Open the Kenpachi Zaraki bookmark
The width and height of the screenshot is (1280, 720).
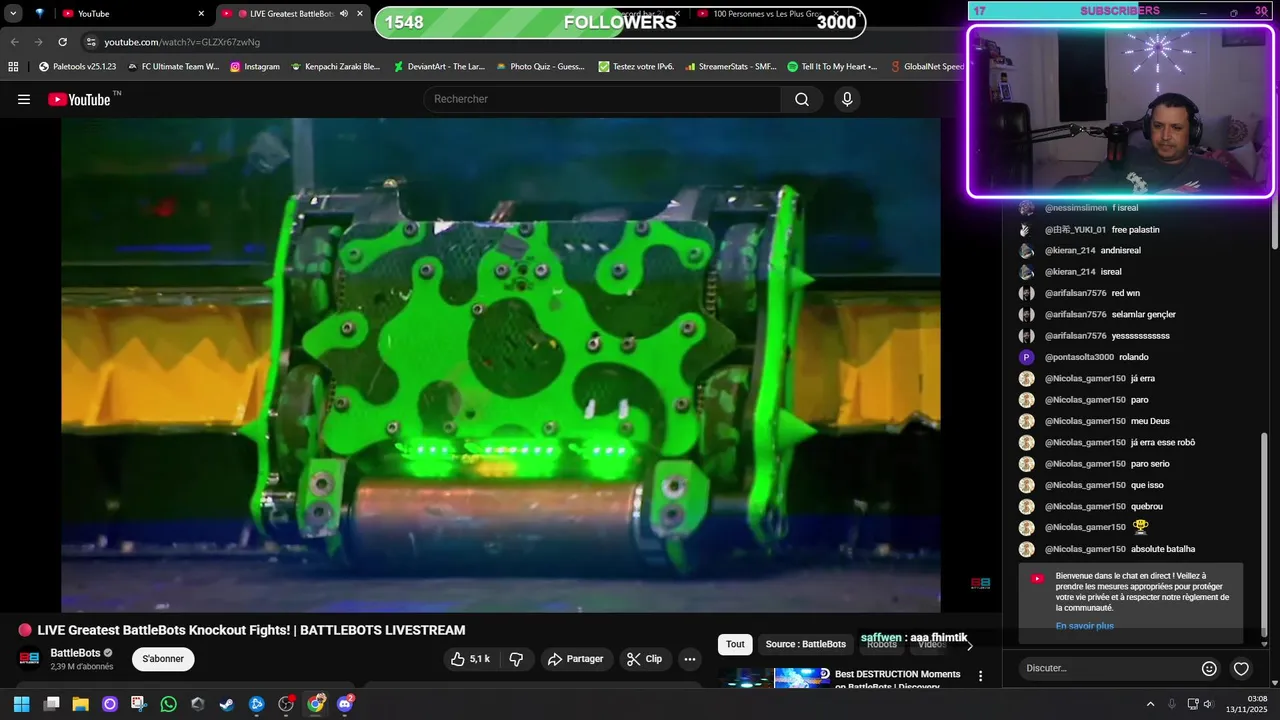pos(335,67)
